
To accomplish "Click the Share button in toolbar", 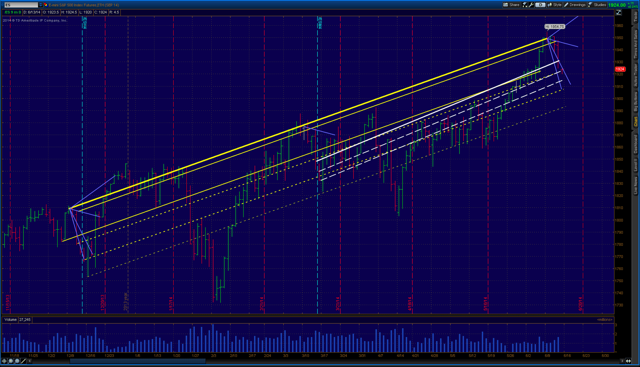I will [x=511, y=5].
